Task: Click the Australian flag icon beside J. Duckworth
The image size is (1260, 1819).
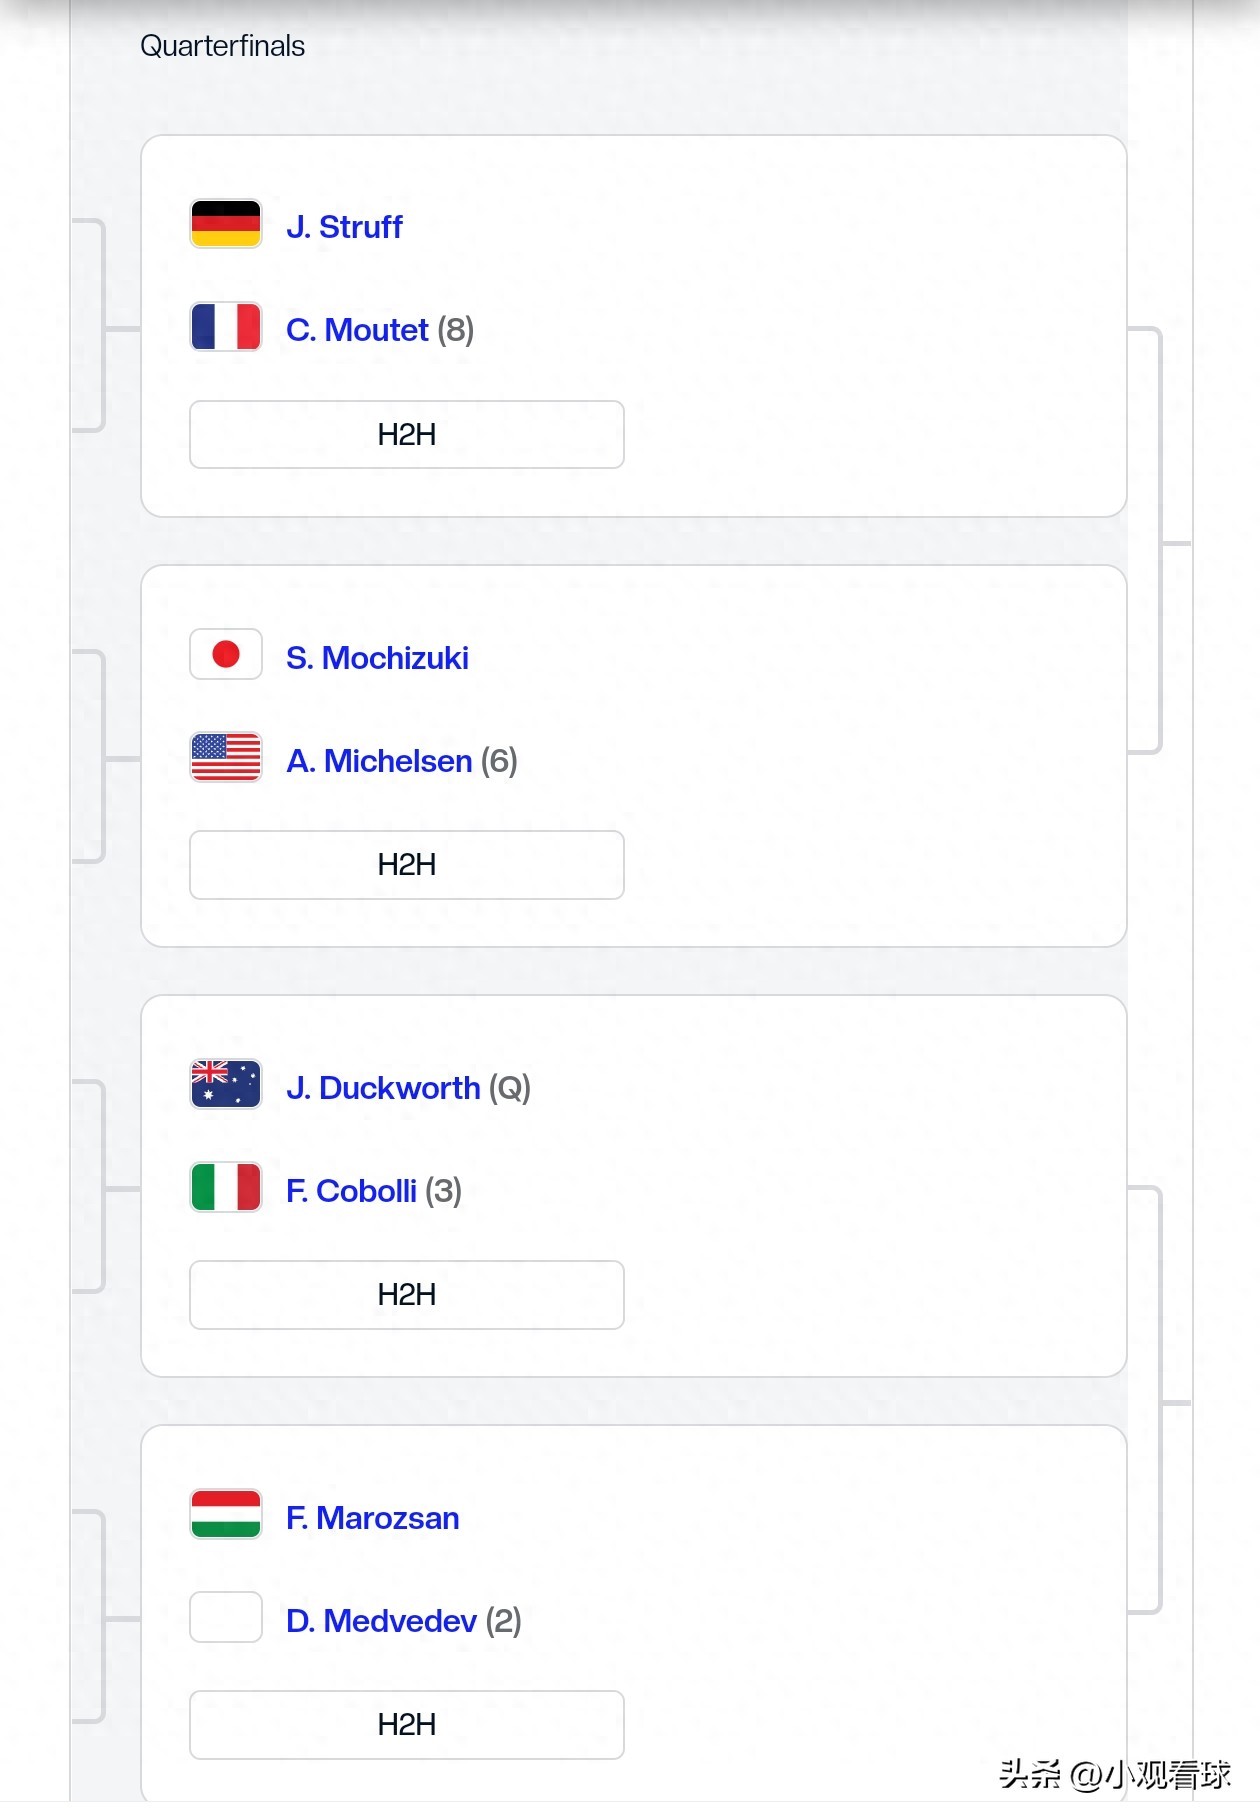Action: 226,1085
